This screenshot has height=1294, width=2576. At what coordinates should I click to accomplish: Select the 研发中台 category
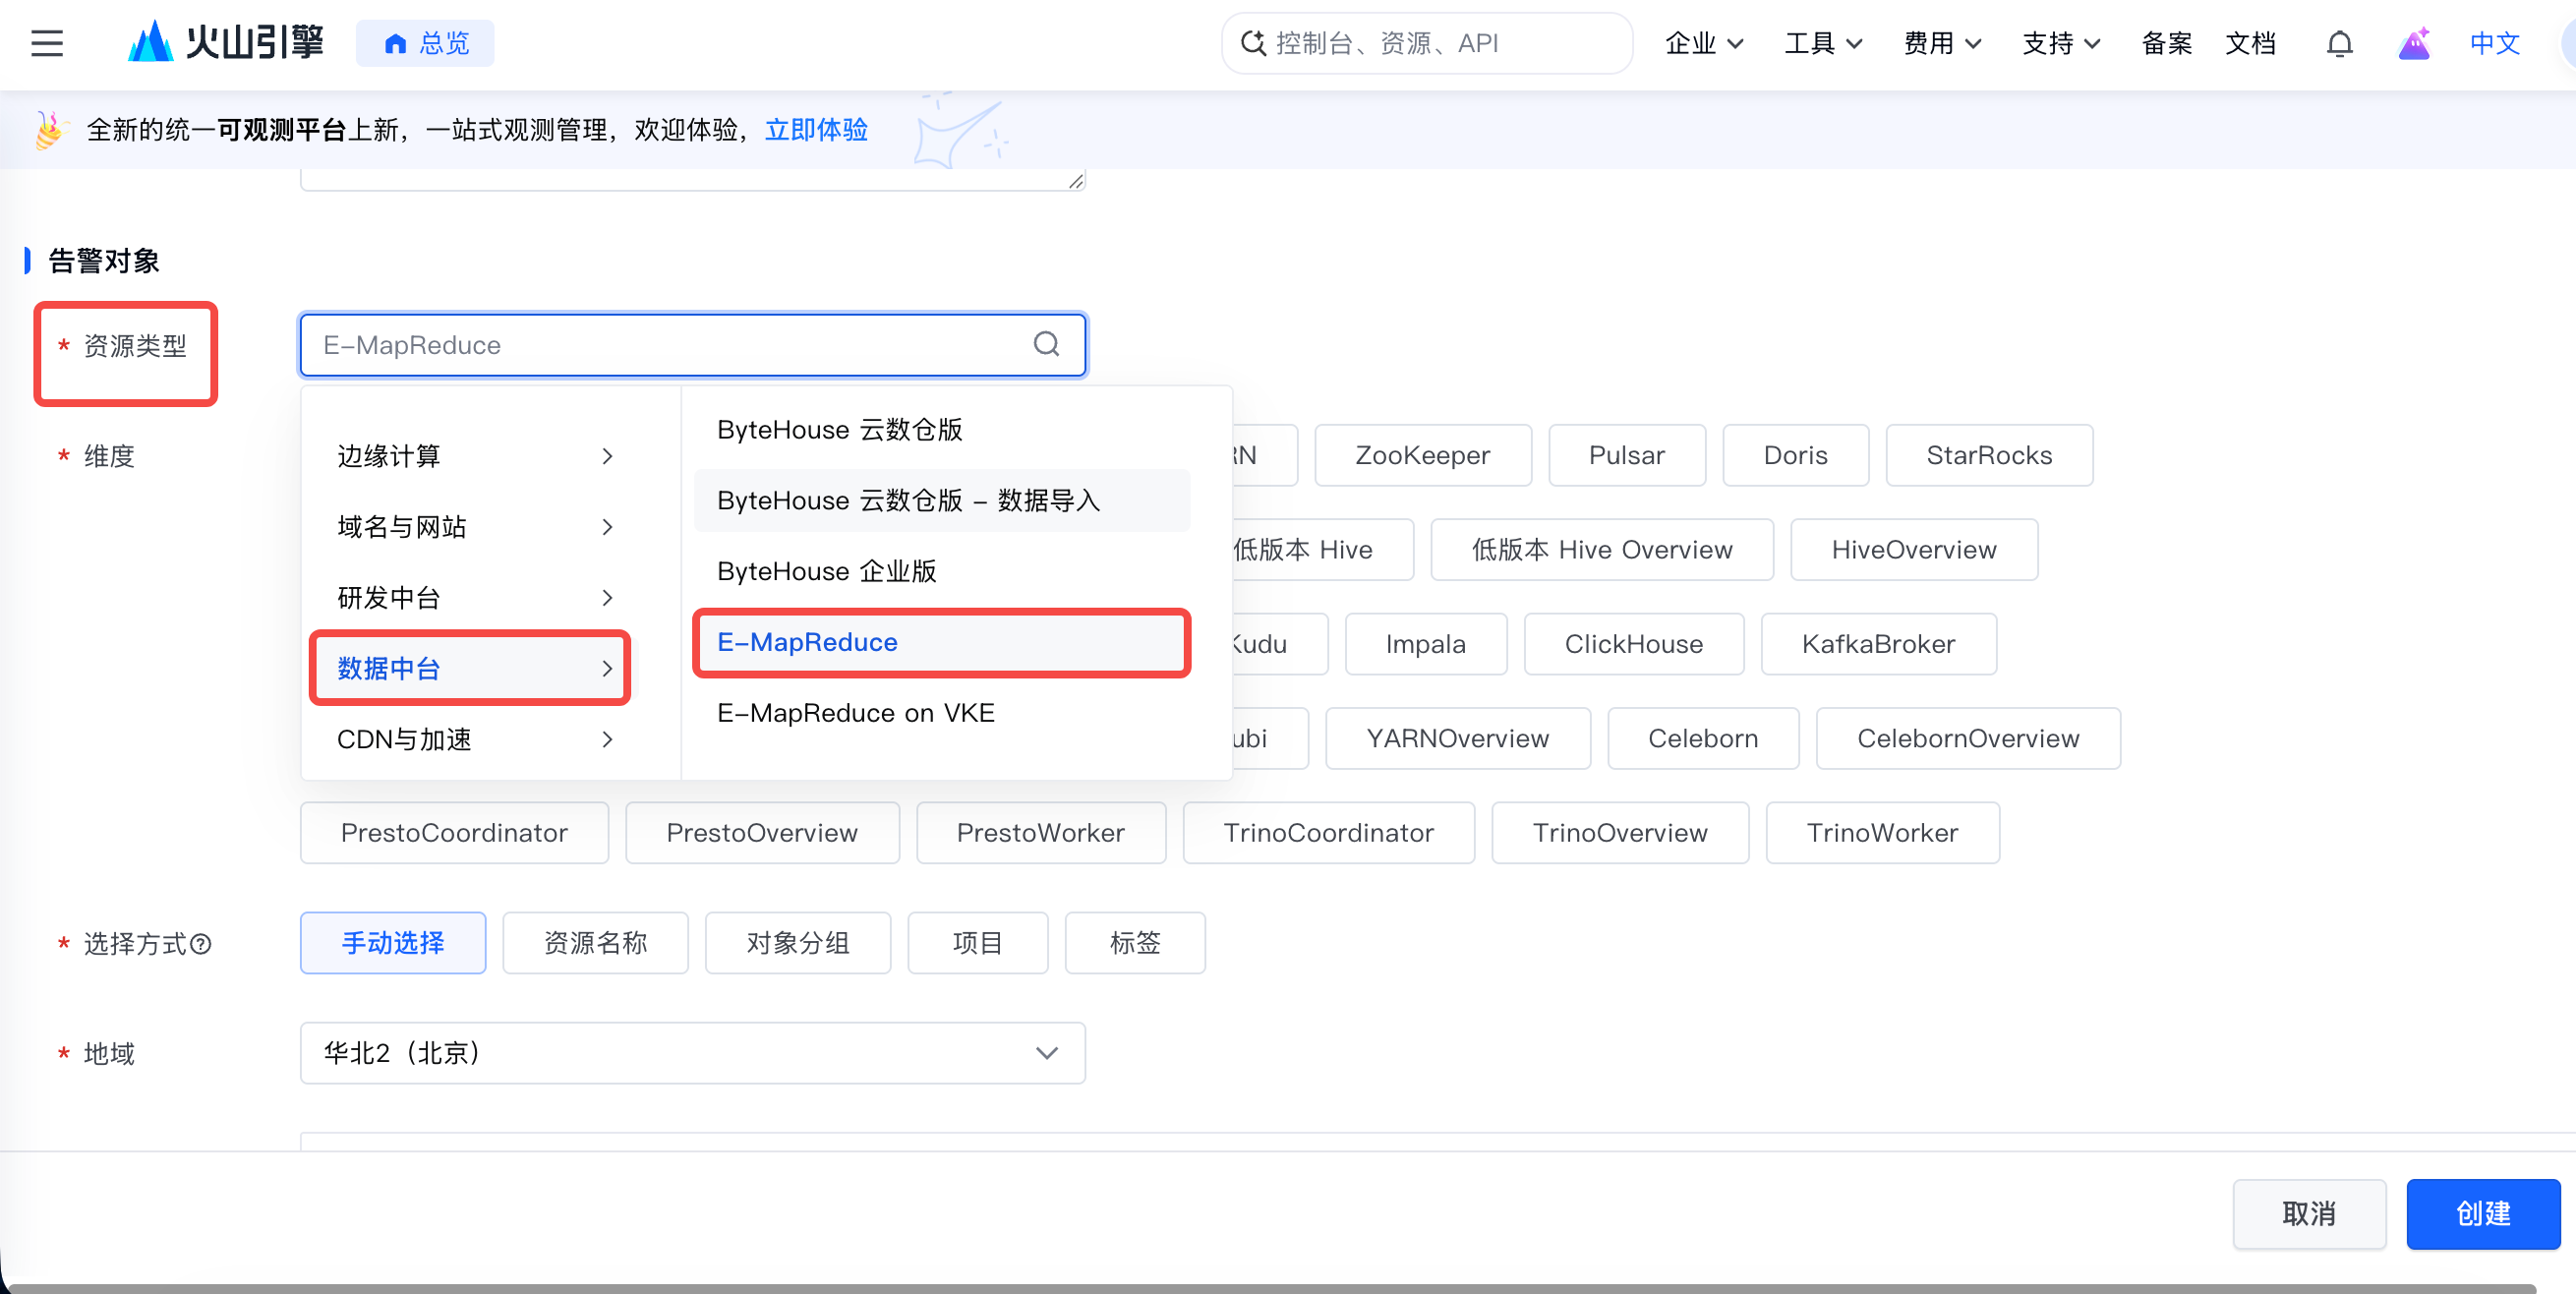[475, 598]
